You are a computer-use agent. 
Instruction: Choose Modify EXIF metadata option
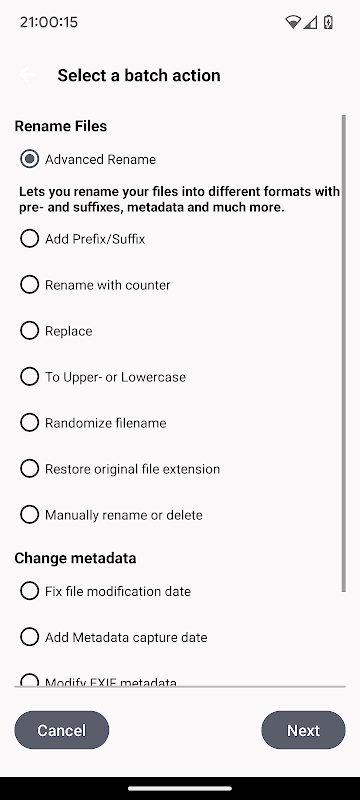click(98, 681)
